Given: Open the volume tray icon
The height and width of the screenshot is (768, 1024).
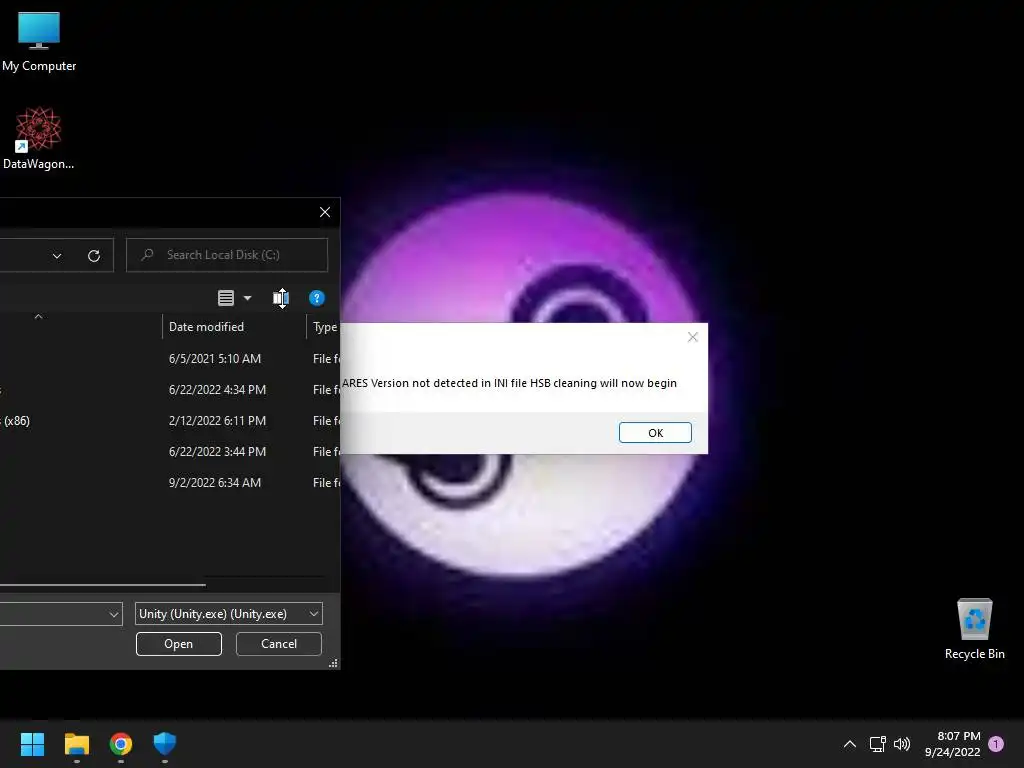Looking at the screenshot, I should (x=902, y=744).
